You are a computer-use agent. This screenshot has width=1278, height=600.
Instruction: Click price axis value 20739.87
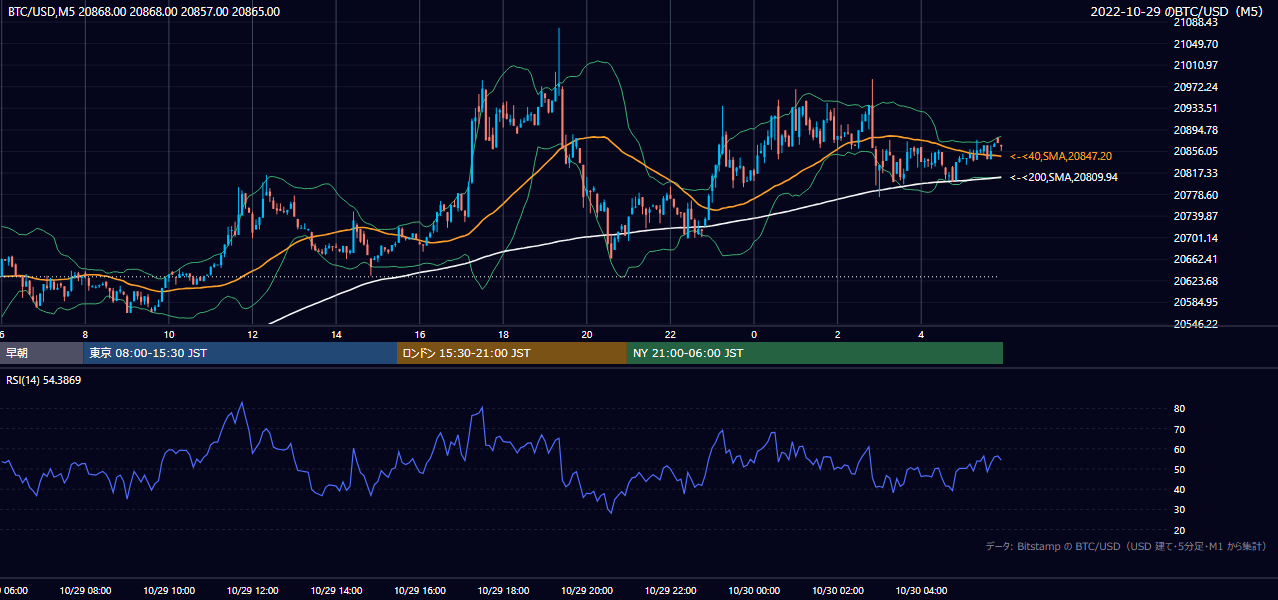1196,216
